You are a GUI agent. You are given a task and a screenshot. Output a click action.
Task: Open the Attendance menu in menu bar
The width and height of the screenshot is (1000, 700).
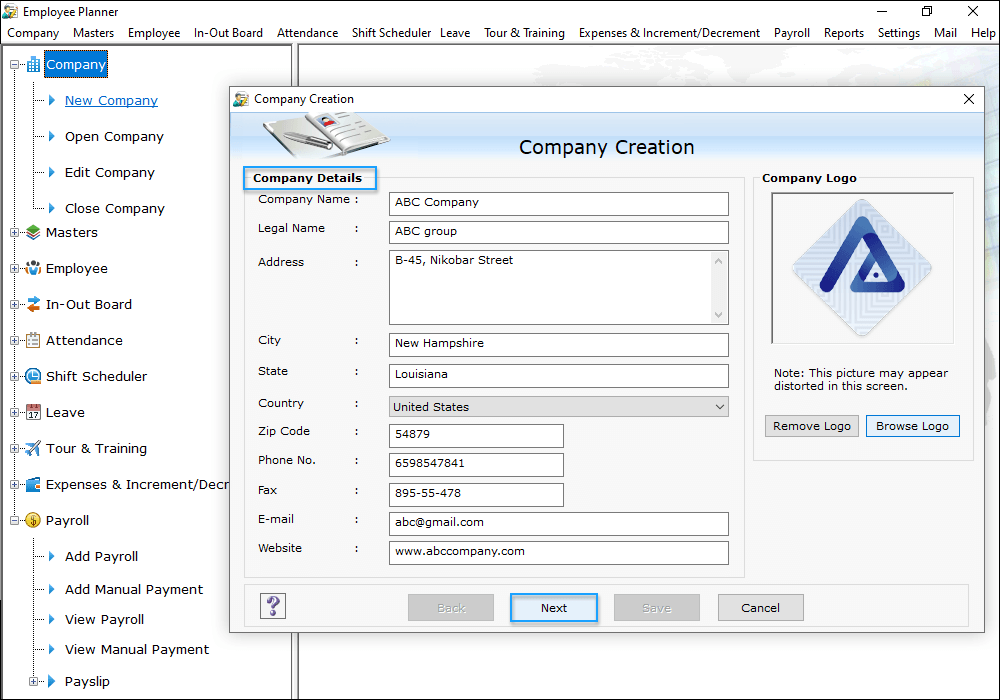(307, 33)
